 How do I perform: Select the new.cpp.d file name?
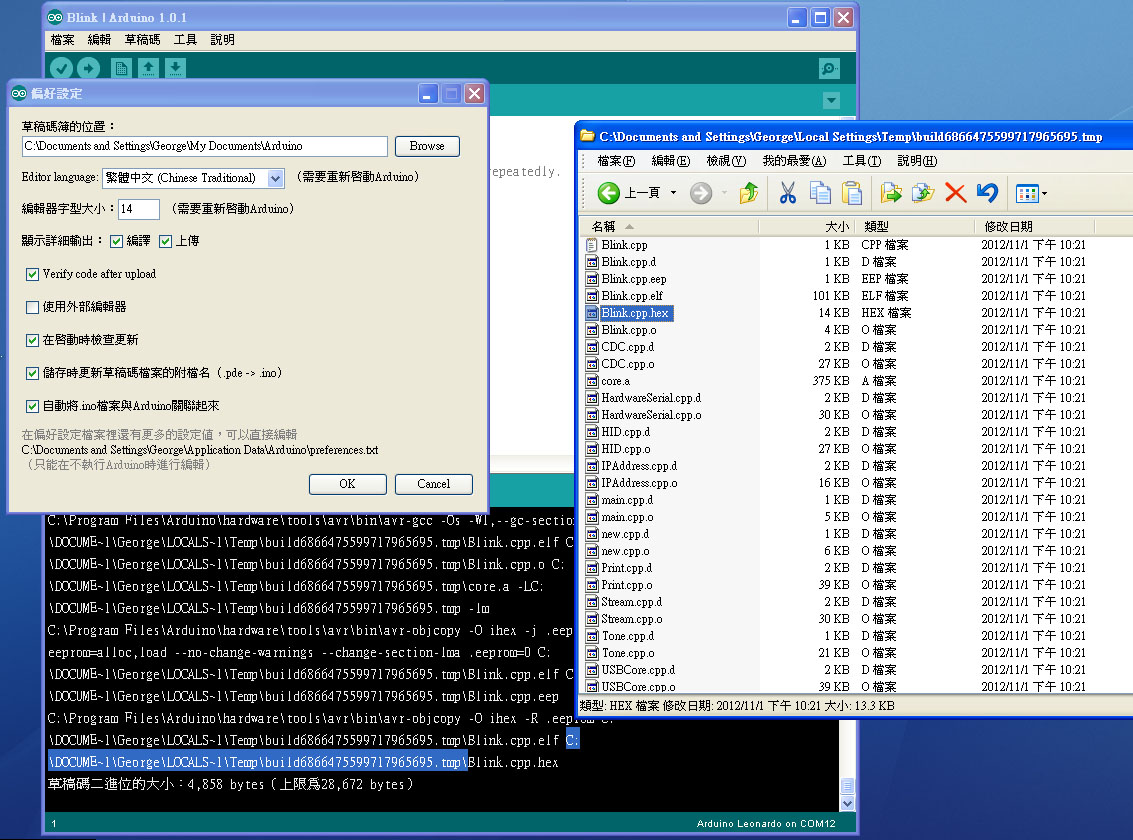(625, 534)
